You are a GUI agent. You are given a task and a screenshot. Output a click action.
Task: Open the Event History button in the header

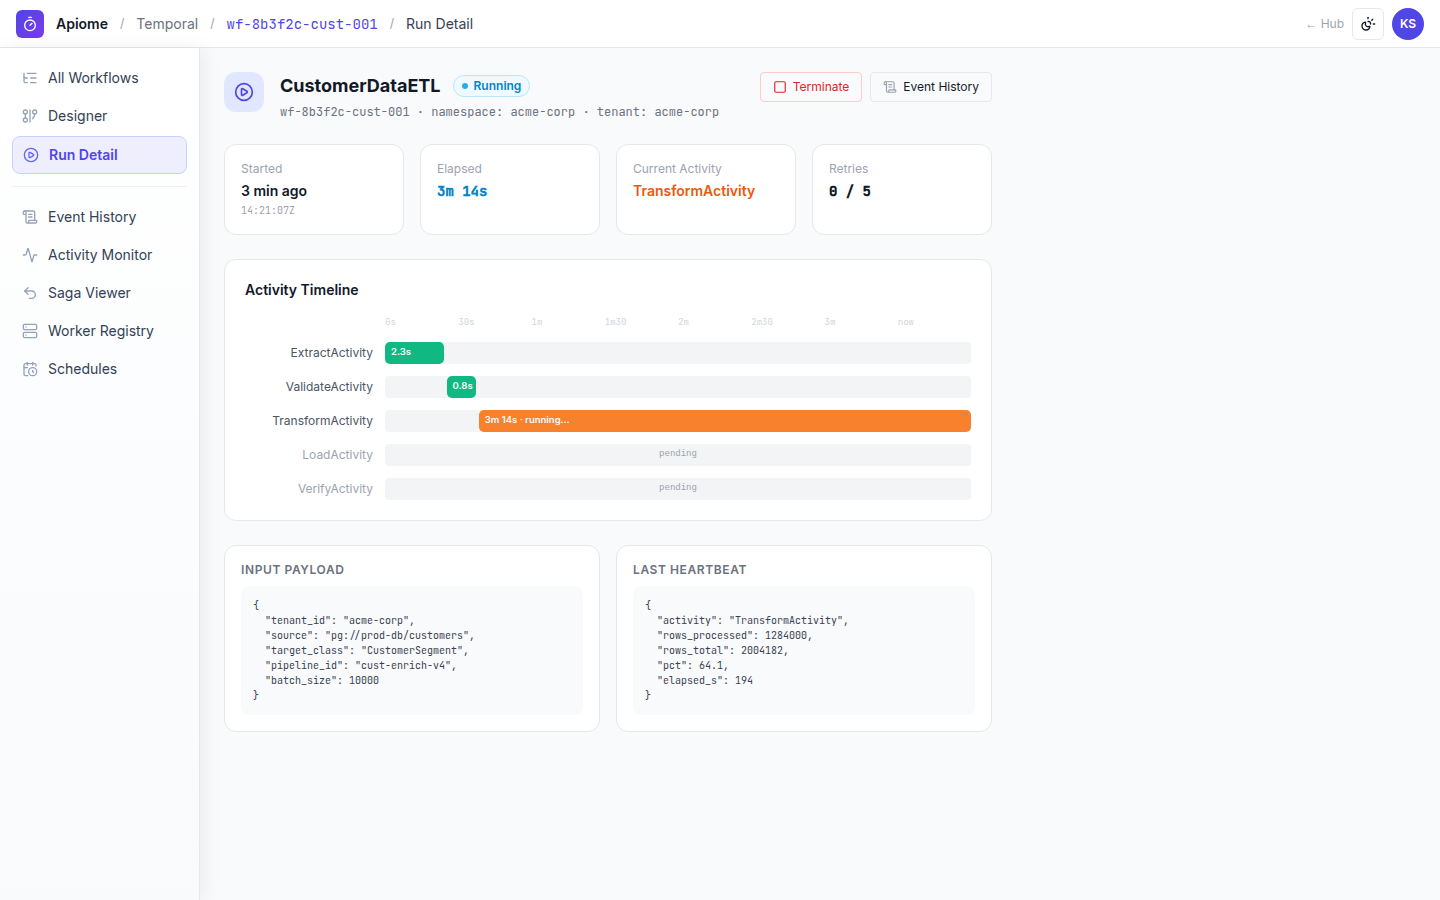[931, 87]
